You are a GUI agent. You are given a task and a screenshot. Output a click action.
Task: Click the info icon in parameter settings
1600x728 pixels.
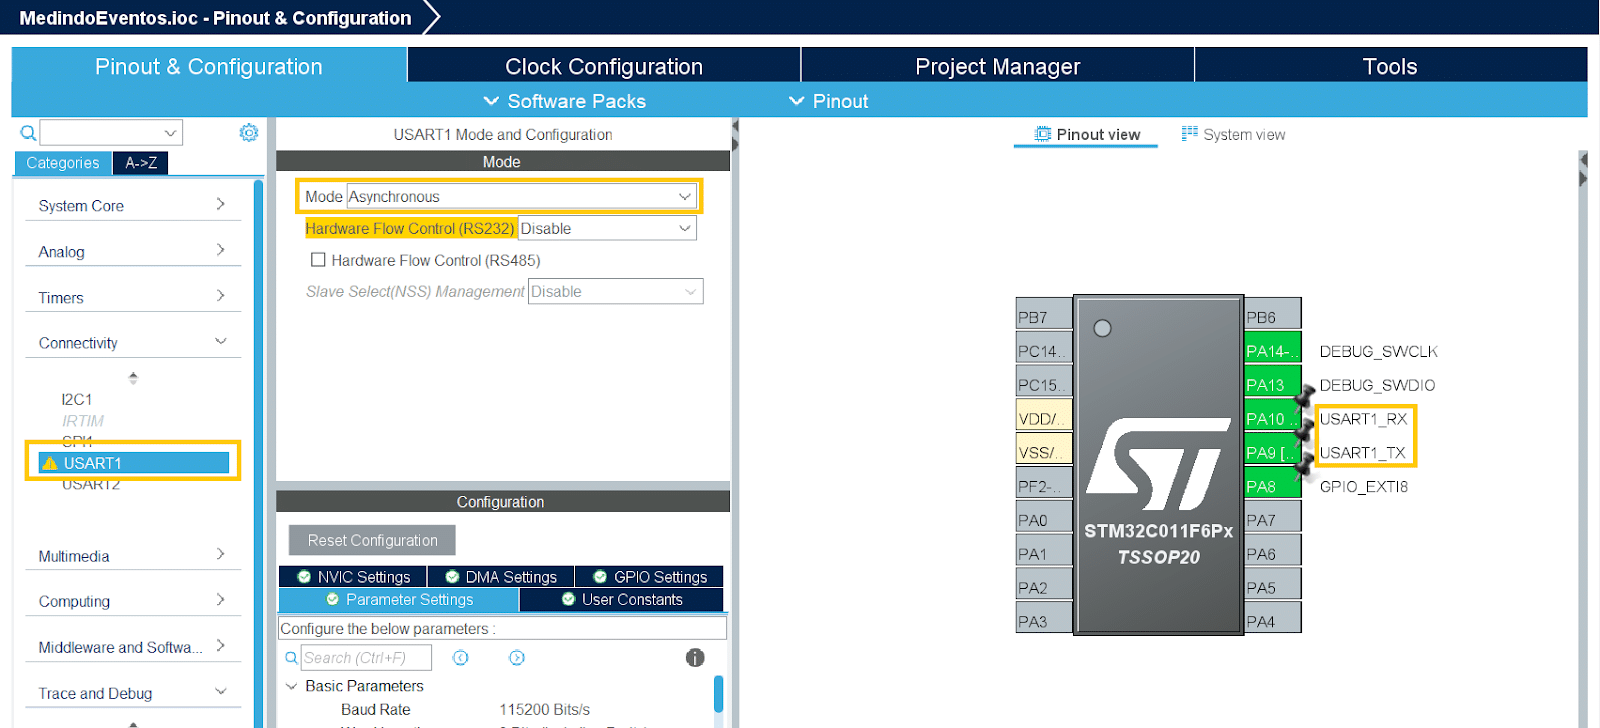pyautogui.click(x=695, y=657)
